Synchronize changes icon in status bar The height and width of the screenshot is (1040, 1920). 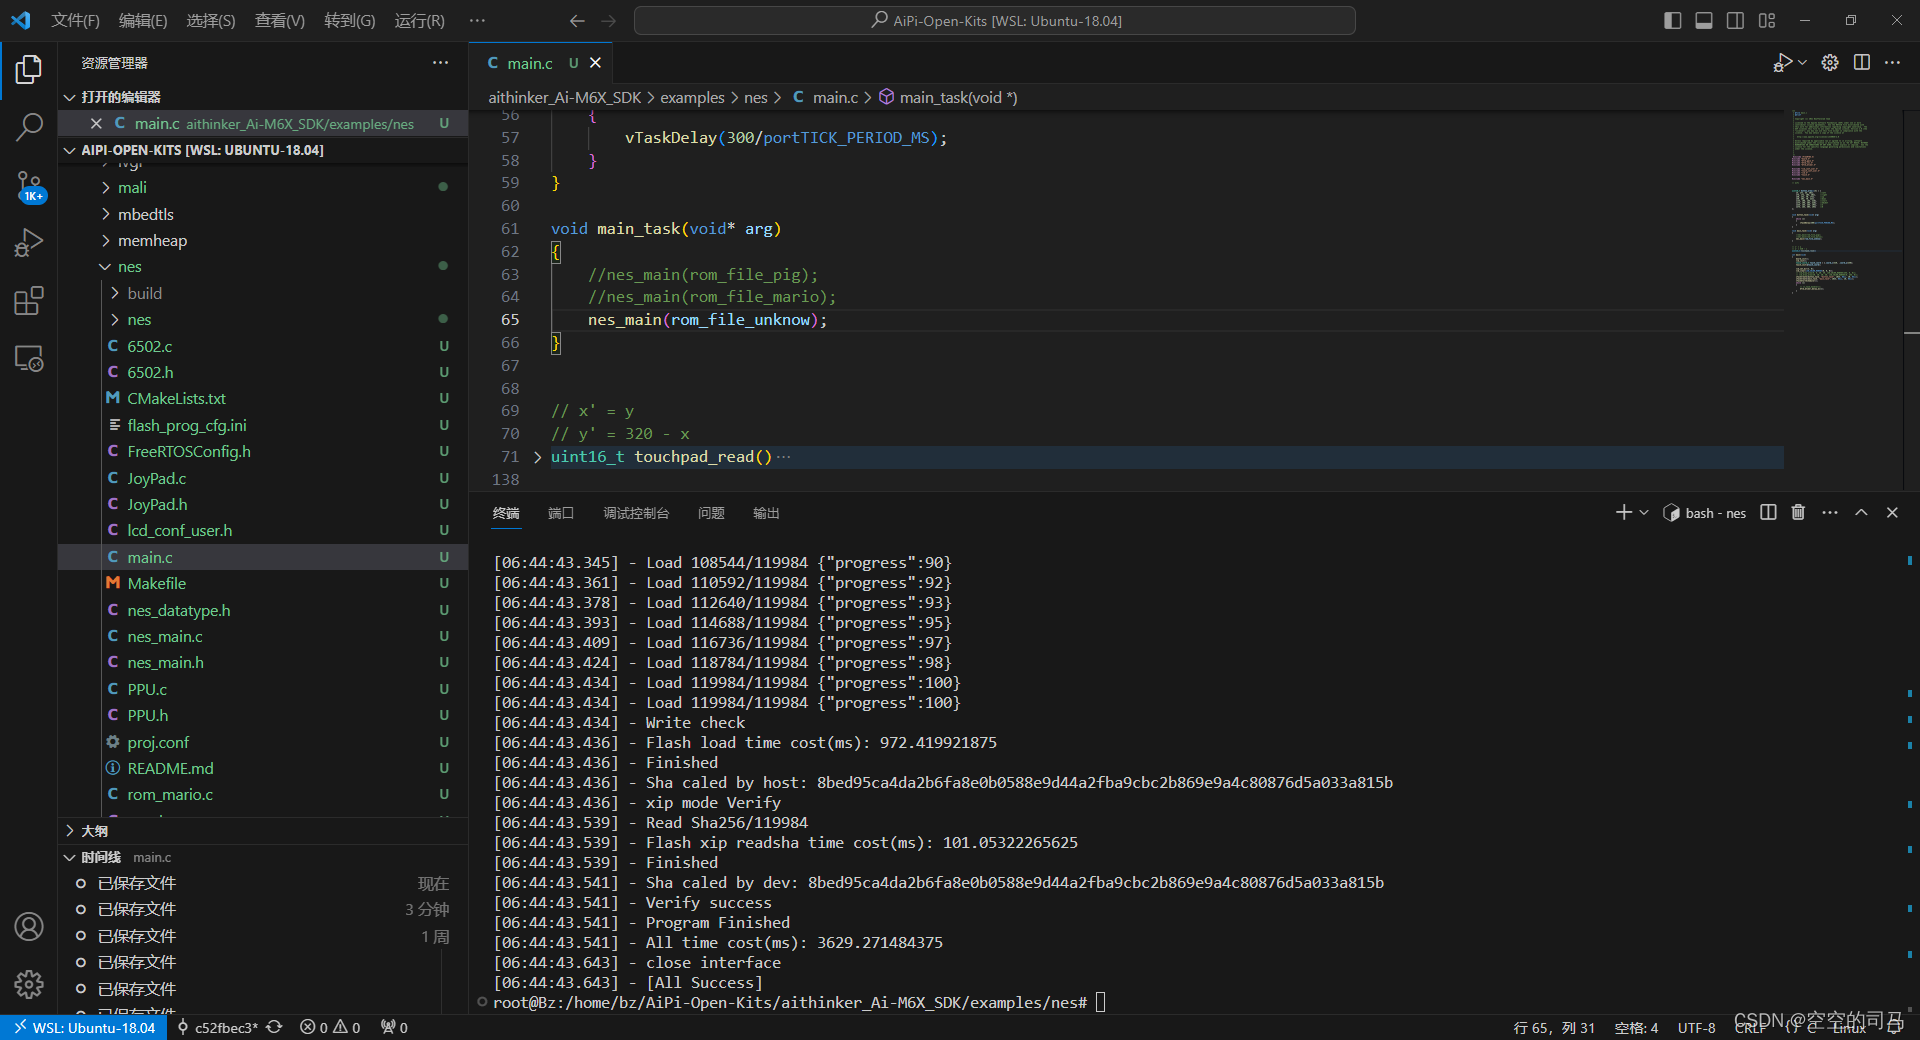coord(274,1027)
